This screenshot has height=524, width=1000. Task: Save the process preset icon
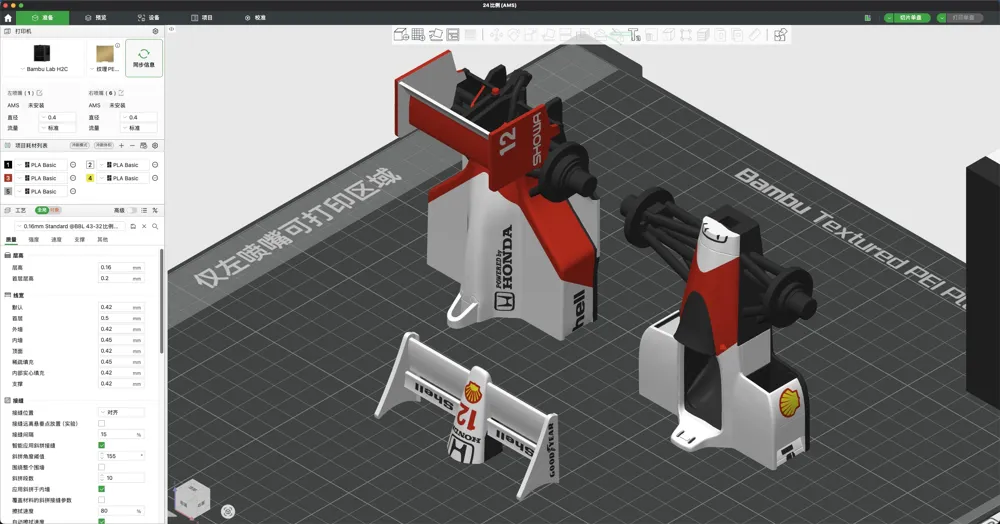(x=133, y=226)
